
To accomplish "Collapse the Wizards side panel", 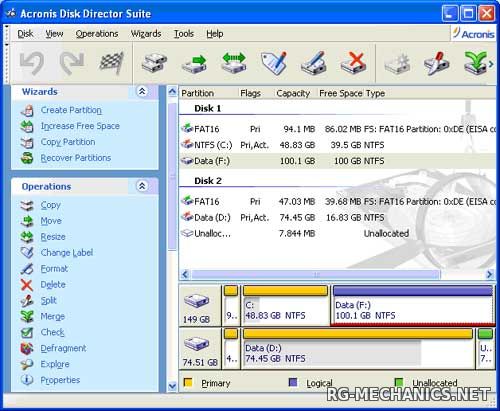I will (x=142, y=91).
